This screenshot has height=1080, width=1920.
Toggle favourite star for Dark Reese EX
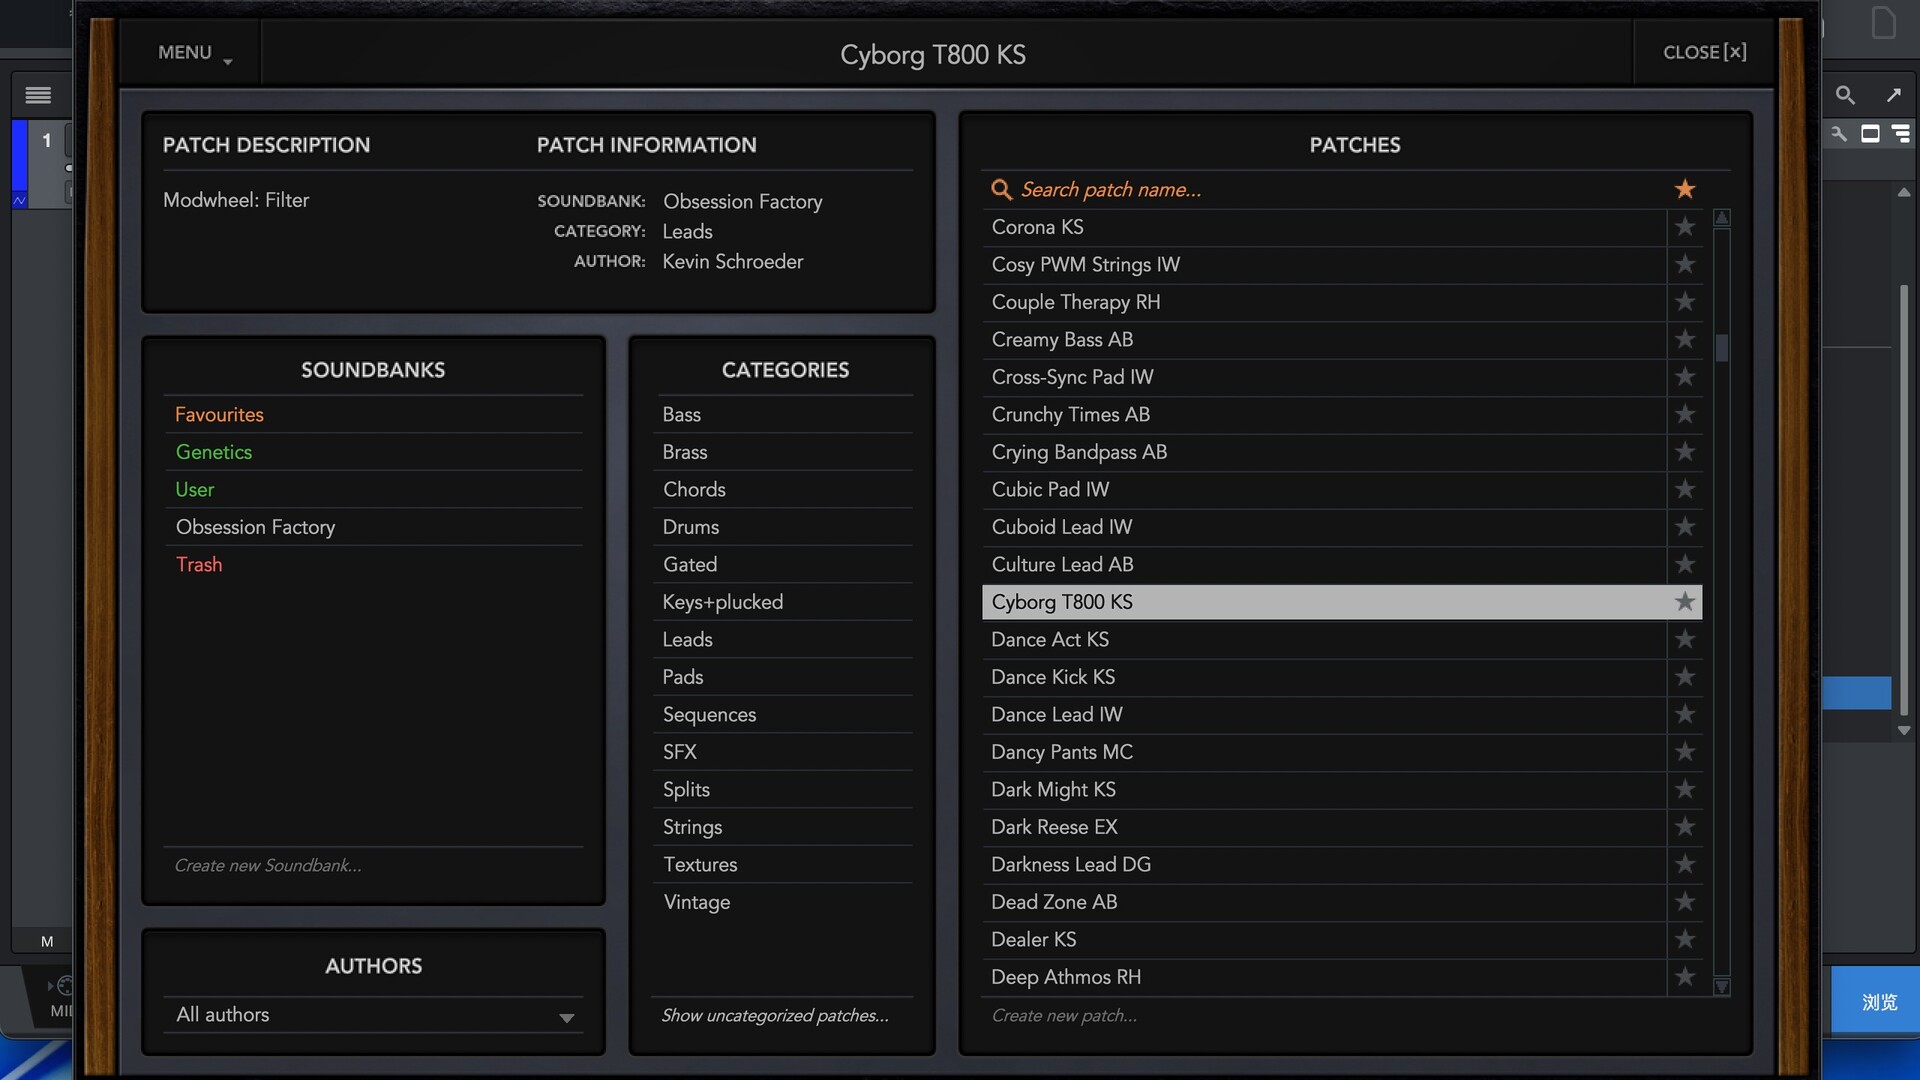(1685, 827)
